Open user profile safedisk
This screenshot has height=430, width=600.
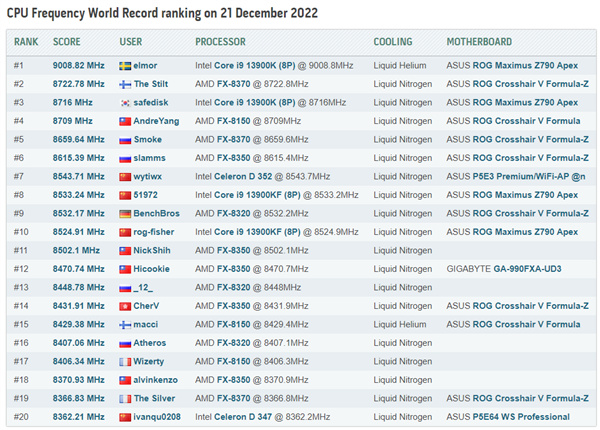(x=151, y=103)
